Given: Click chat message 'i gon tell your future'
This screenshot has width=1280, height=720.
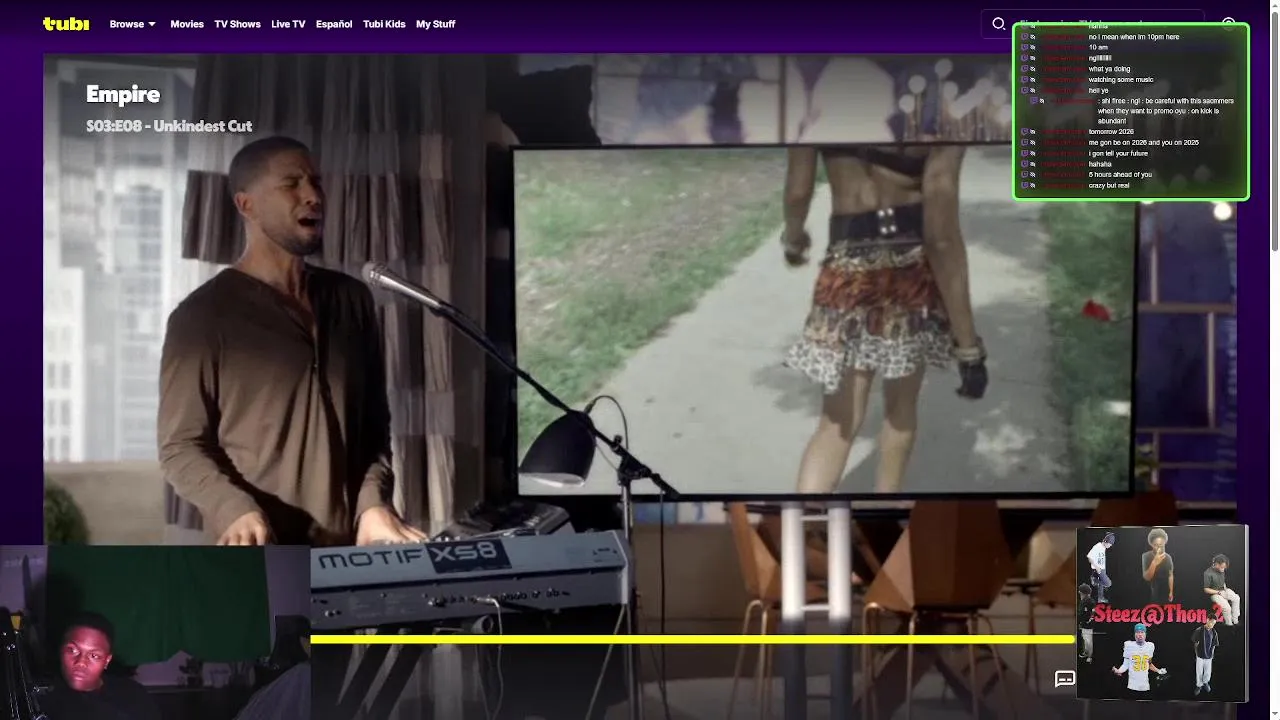Looking at the screenshot, I should (1118, 154).
